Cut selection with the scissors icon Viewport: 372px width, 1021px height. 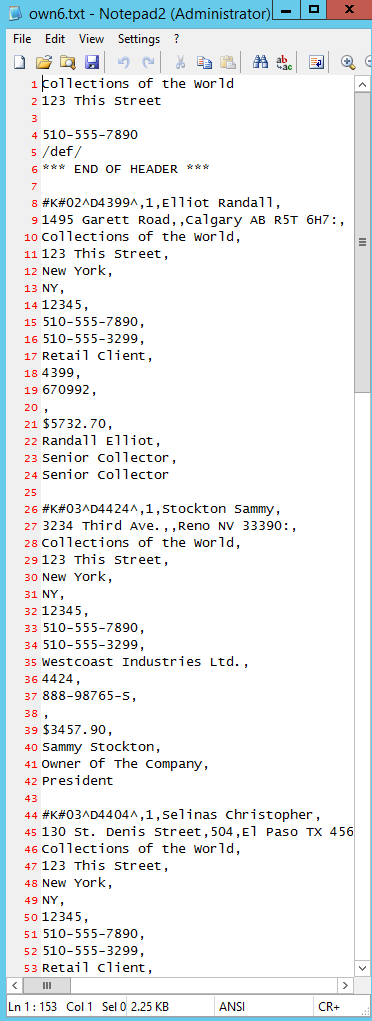[180, 62]
